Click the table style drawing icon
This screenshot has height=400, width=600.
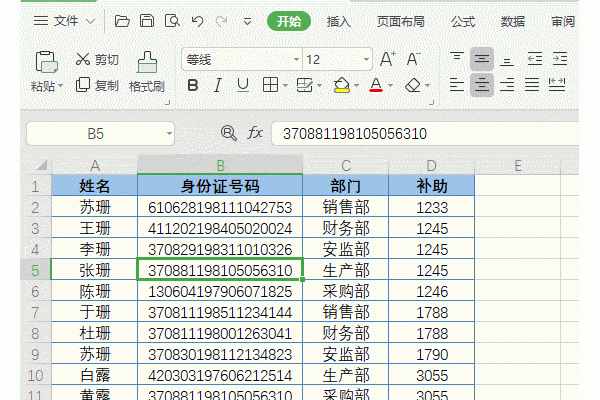(305, 85)
